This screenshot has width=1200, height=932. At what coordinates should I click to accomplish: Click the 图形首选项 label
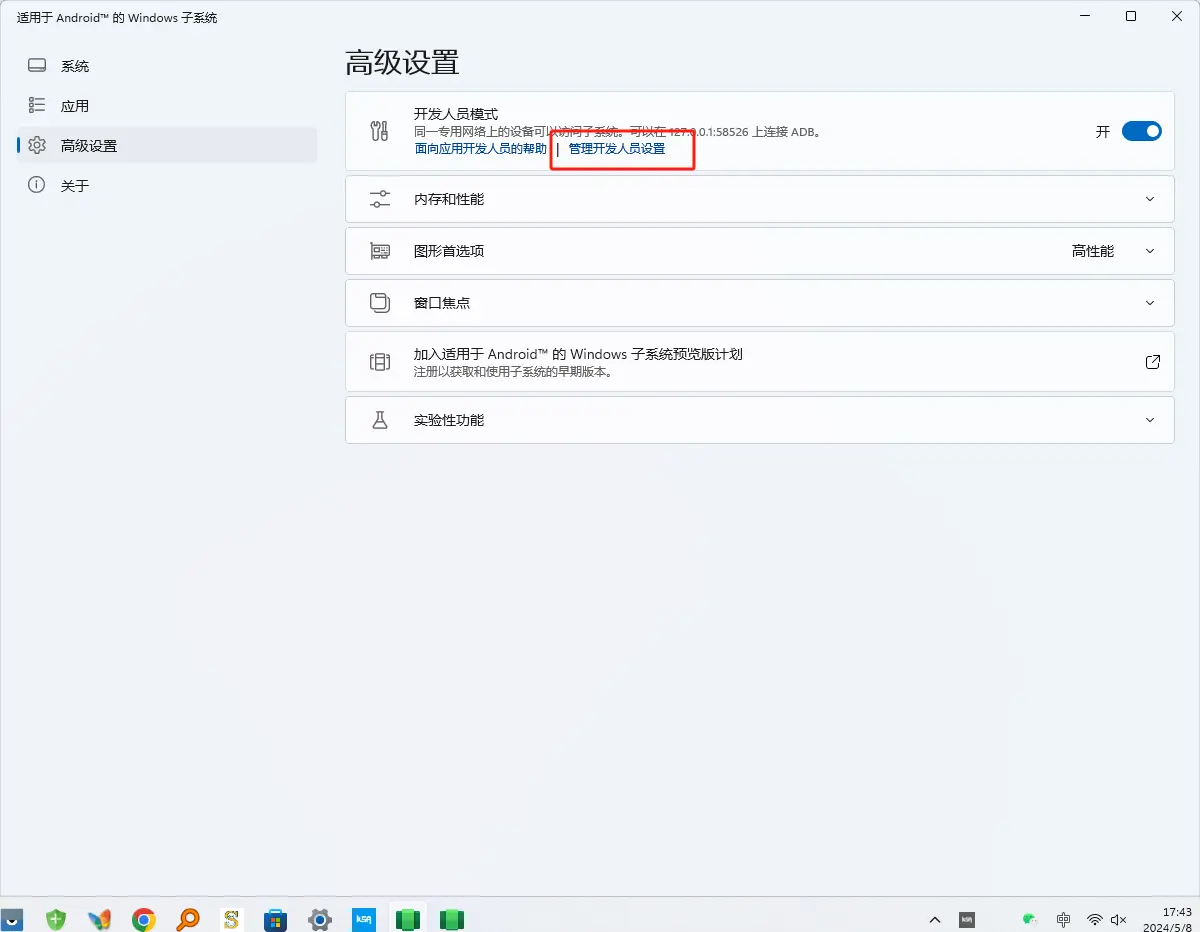point(449,251)
